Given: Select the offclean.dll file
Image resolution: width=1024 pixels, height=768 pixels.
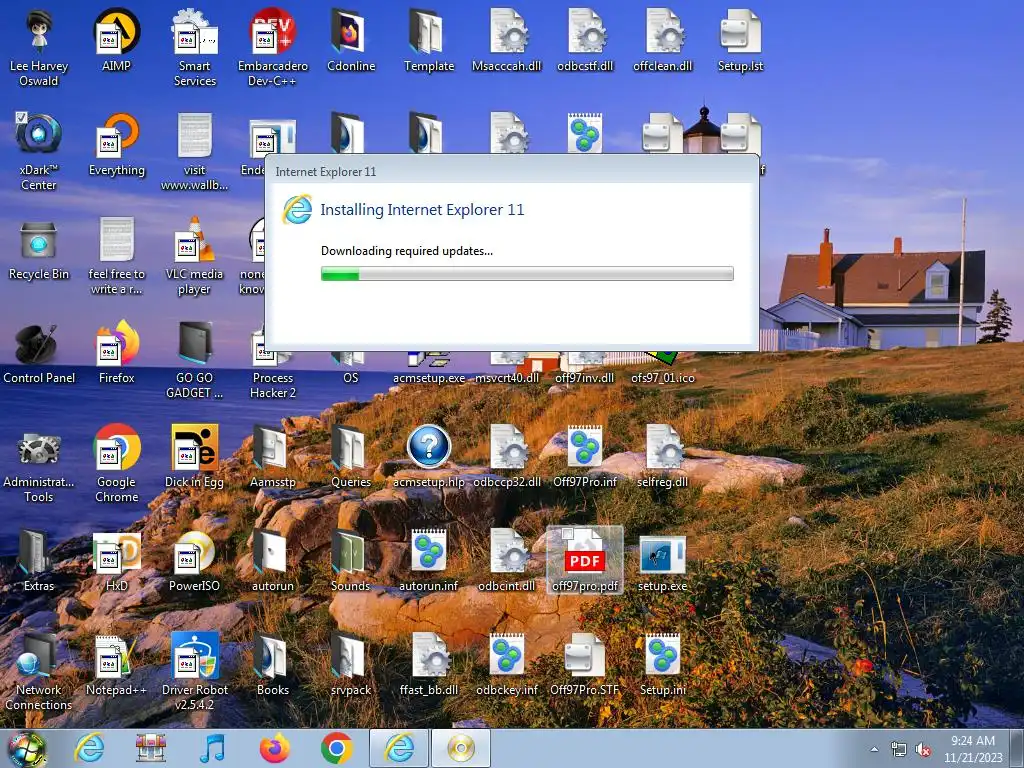Looking at the screenshot, I should [x=662, y=40].
